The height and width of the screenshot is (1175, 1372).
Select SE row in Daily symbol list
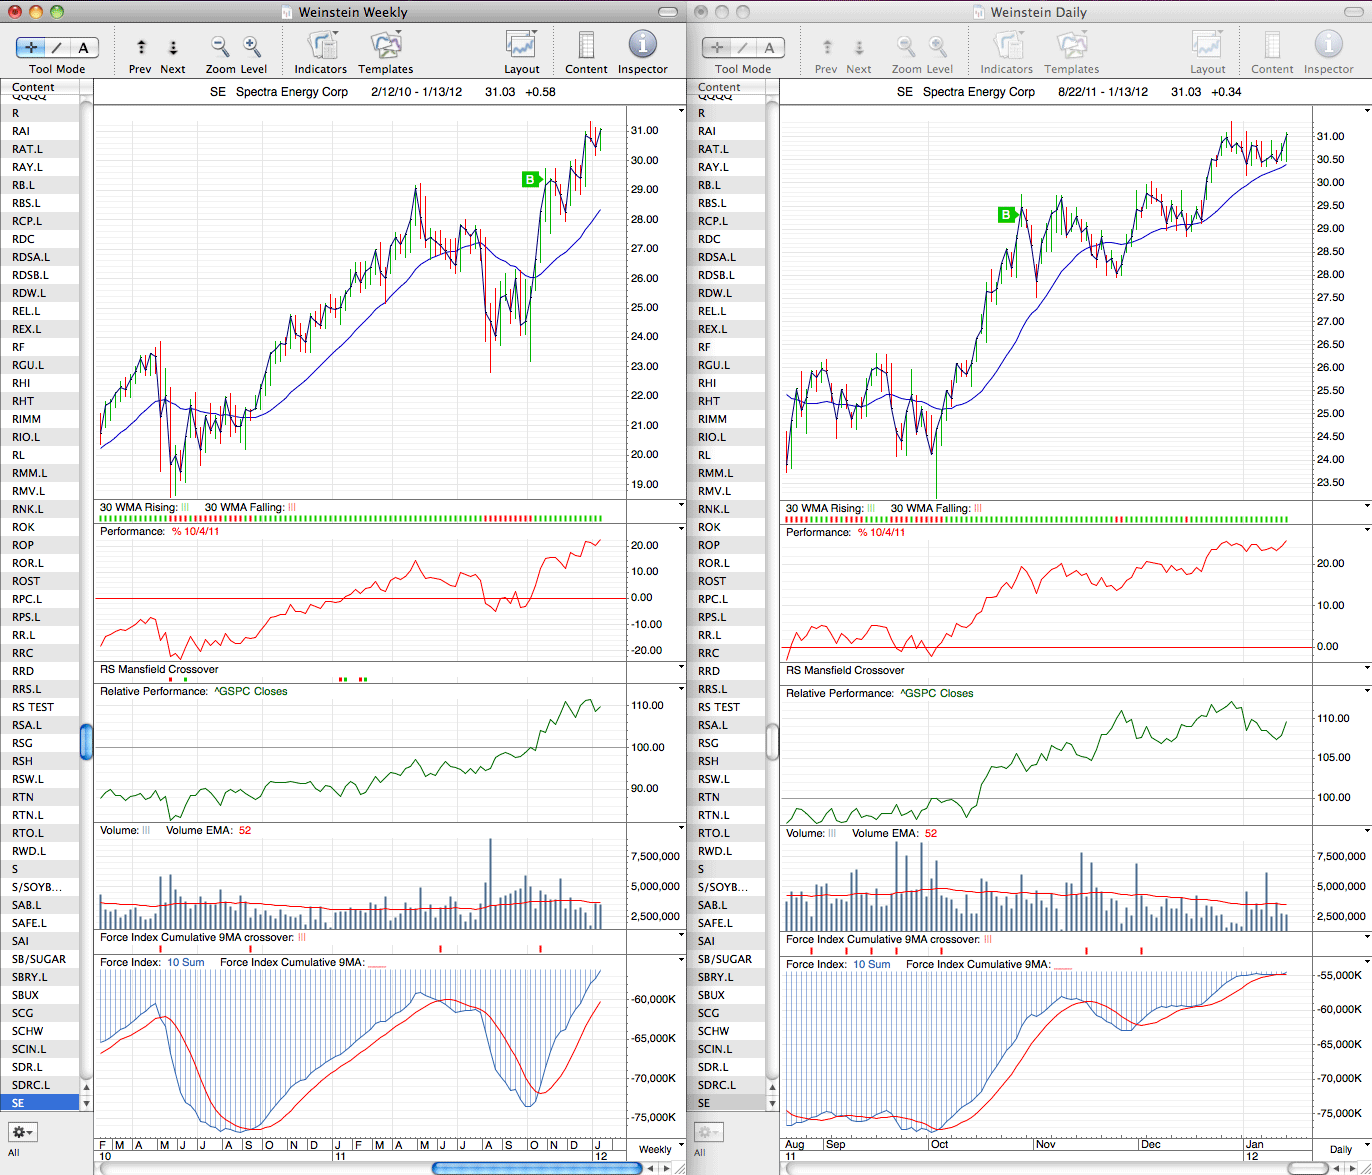click(x=726, y=1103)
